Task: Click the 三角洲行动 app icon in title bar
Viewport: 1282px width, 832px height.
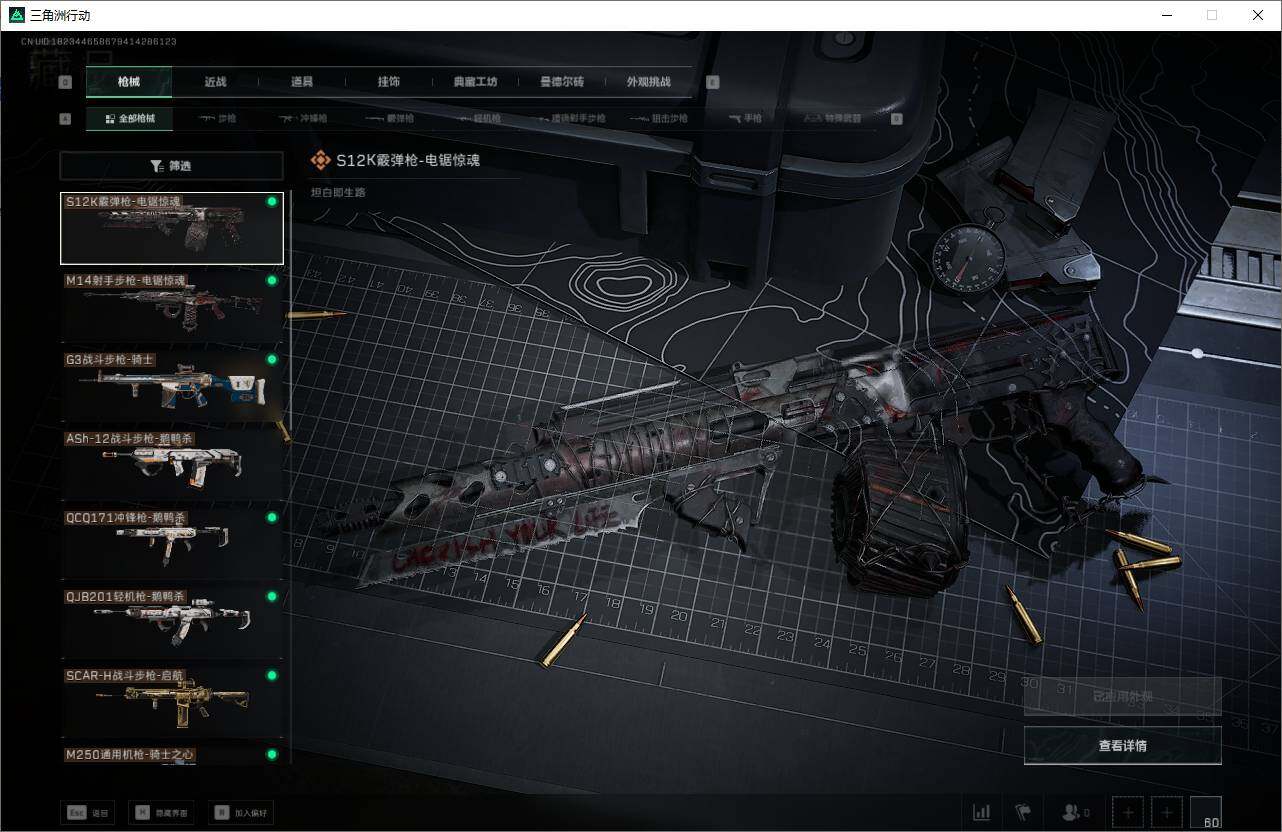Action: tap(16, 15)
